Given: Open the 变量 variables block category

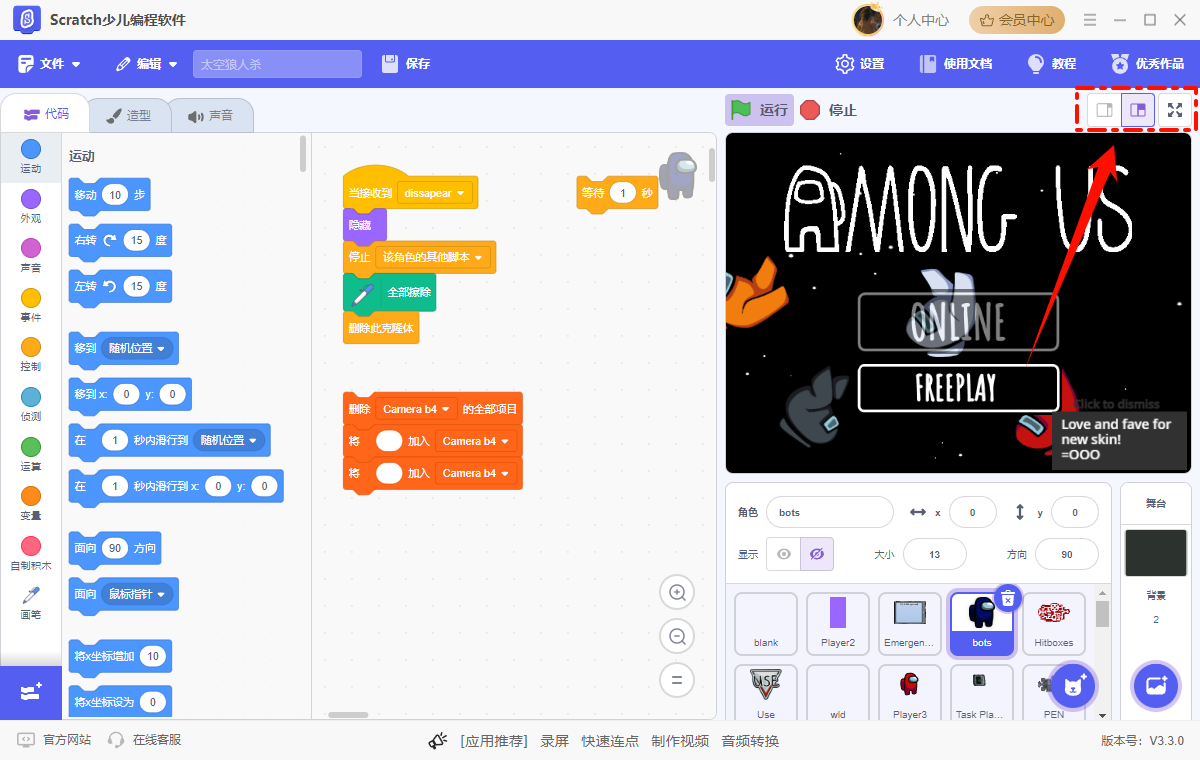Looking at the screenshot, I should [x=31, y=504].
